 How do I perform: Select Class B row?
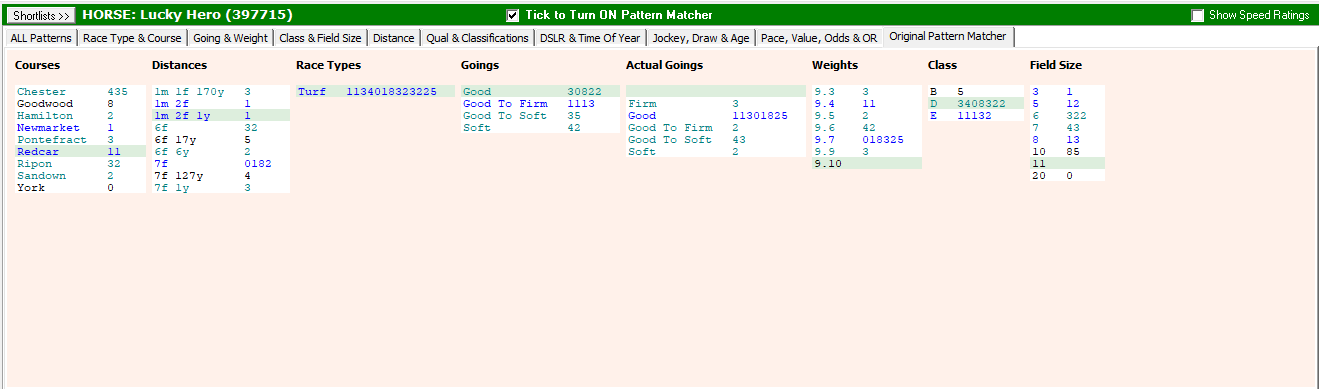click(976, 92)
